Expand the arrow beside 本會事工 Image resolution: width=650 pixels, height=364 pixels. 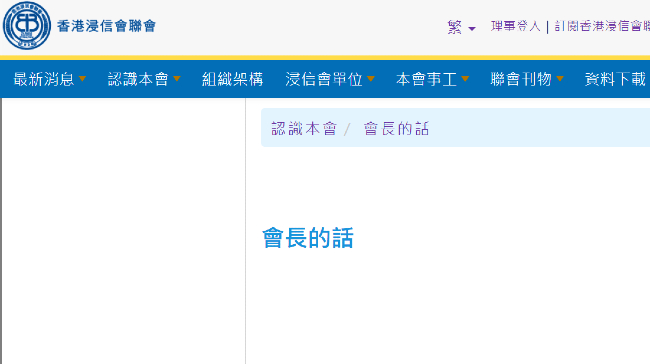pyautogui.click(x=465, y=78)
